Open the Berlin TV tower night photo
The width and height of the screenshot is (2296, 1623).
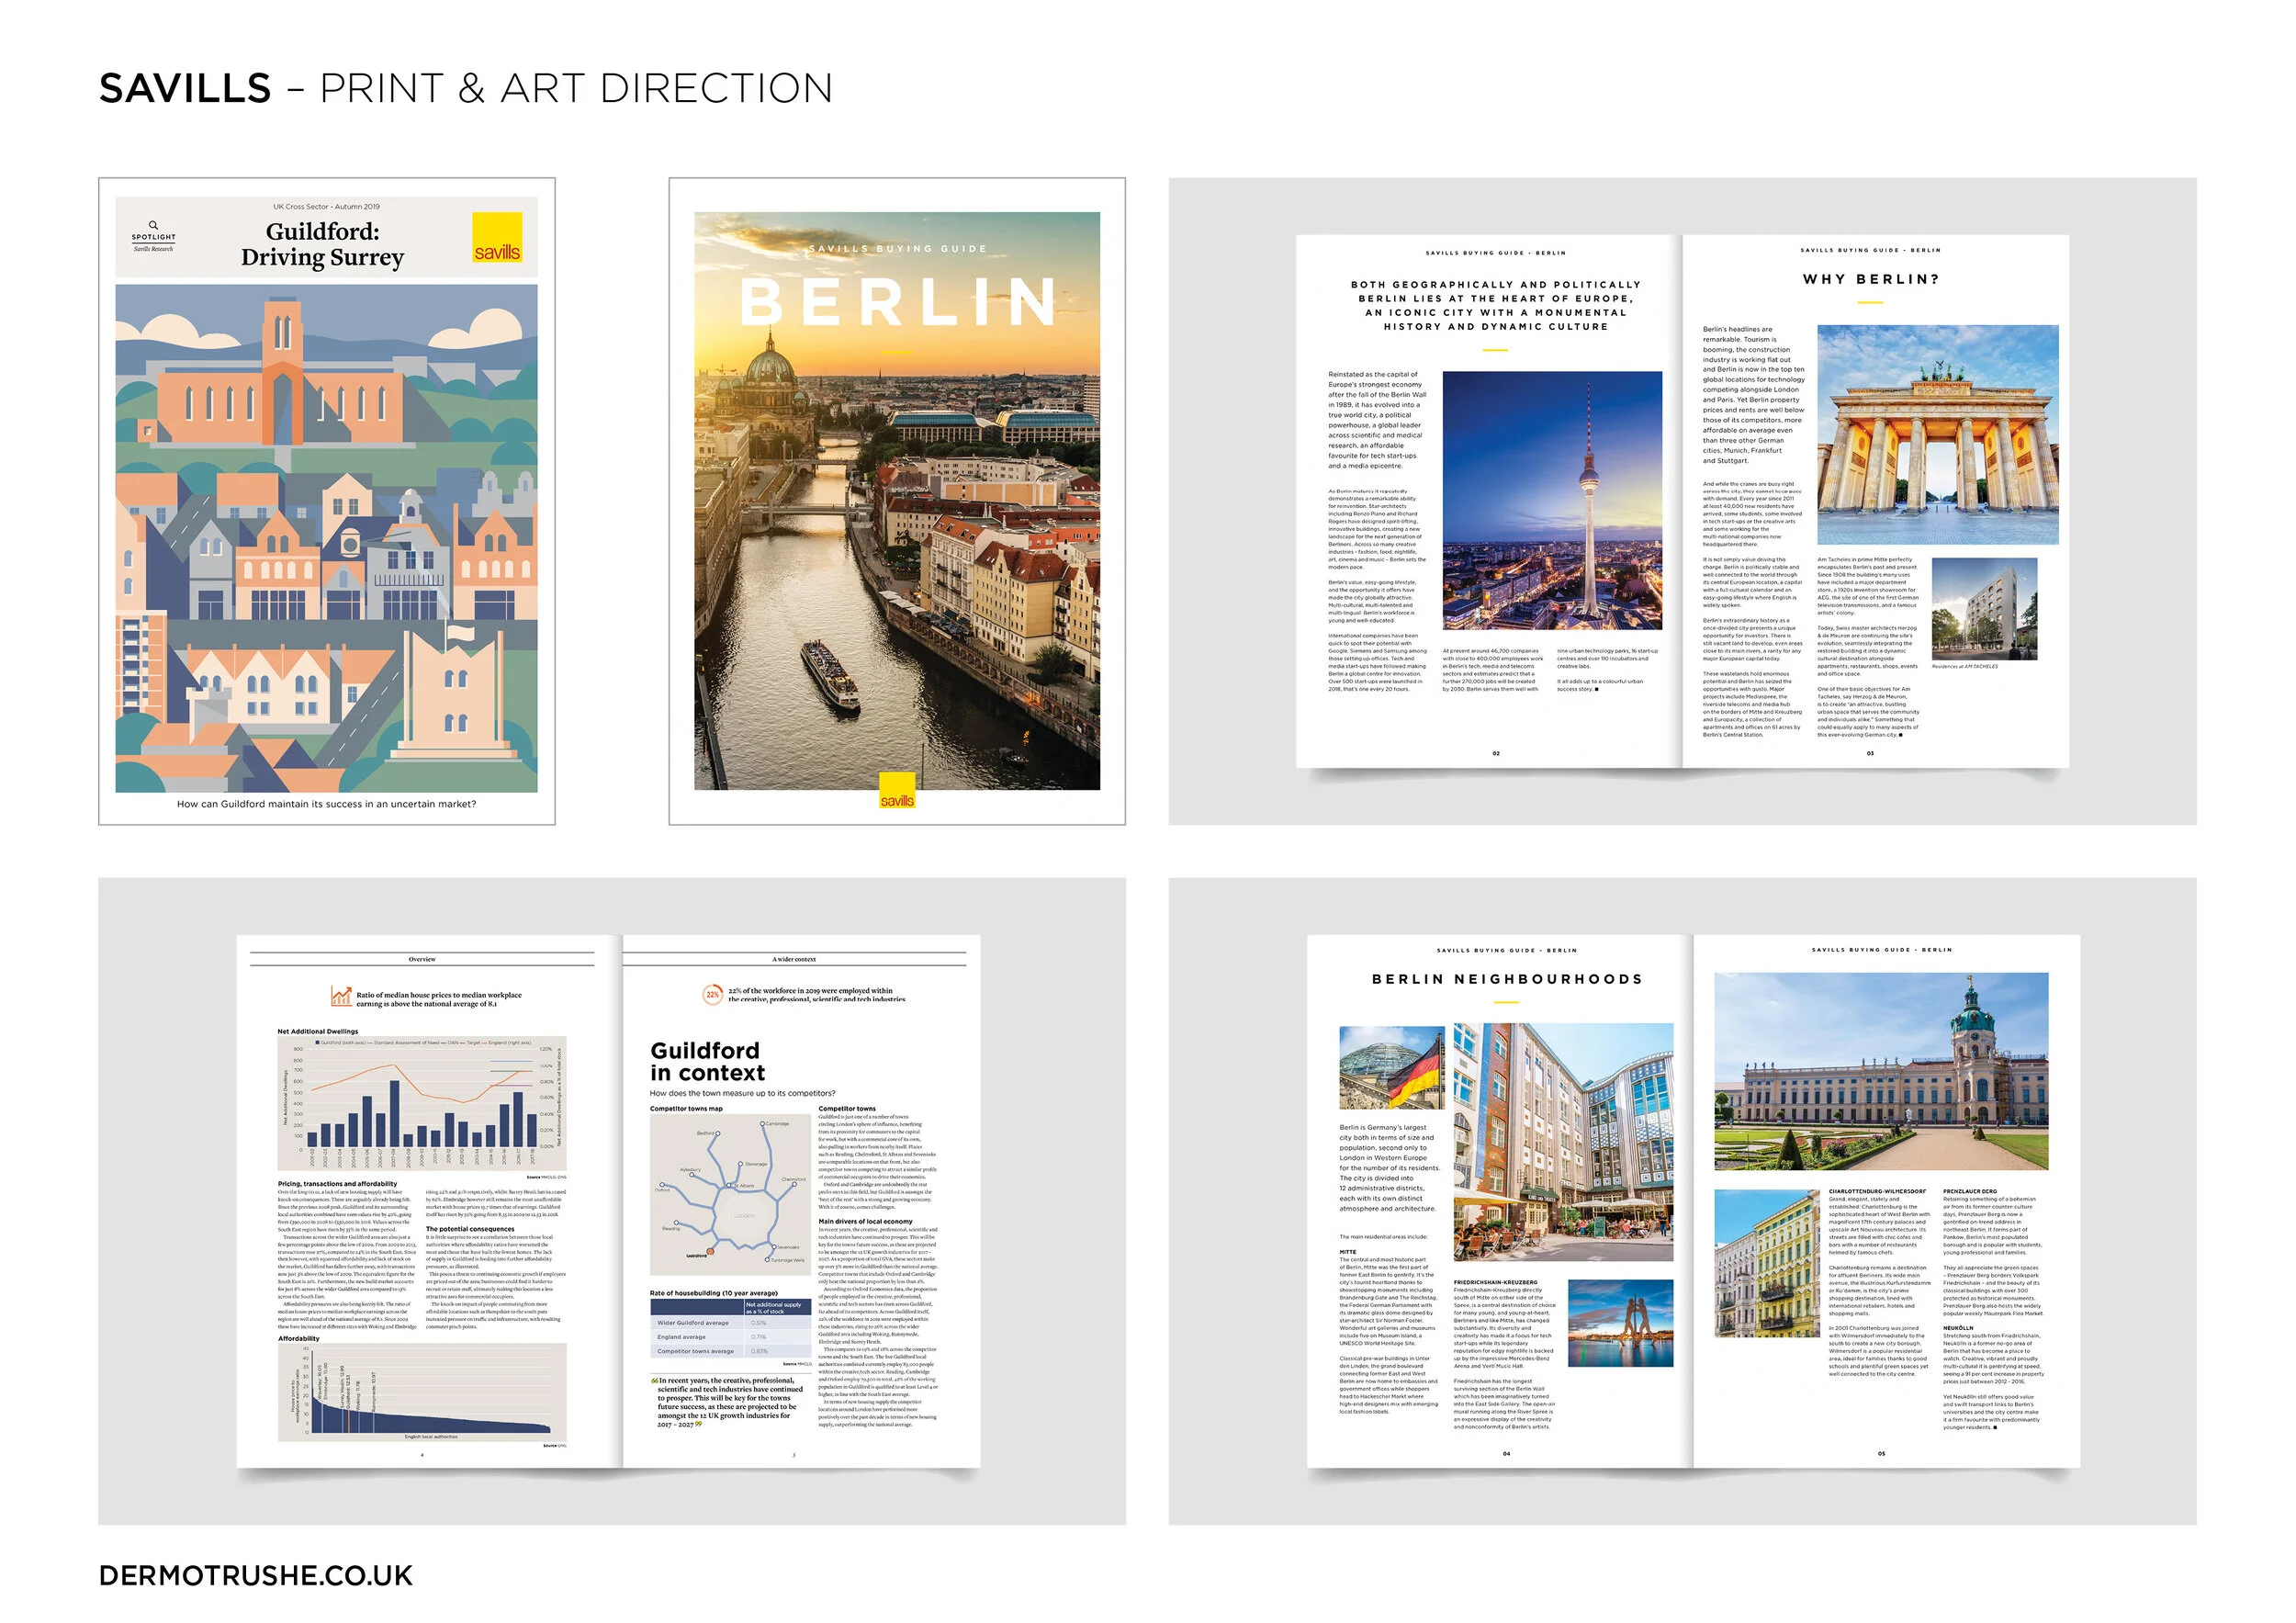1552,500
